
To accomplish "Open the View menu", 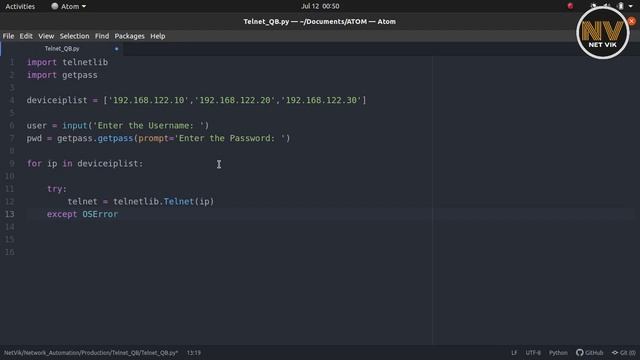I will (46, 36).
